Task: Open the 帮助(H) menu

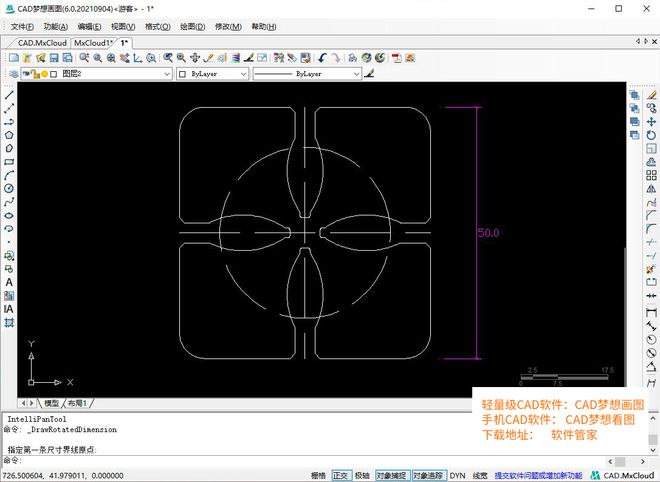Action: 263,27
